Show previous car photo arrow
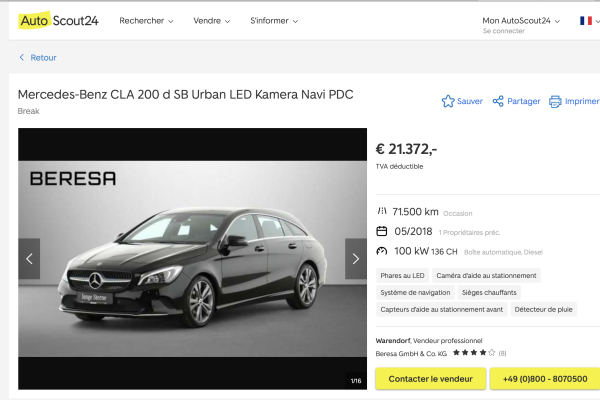 point(29,259)
